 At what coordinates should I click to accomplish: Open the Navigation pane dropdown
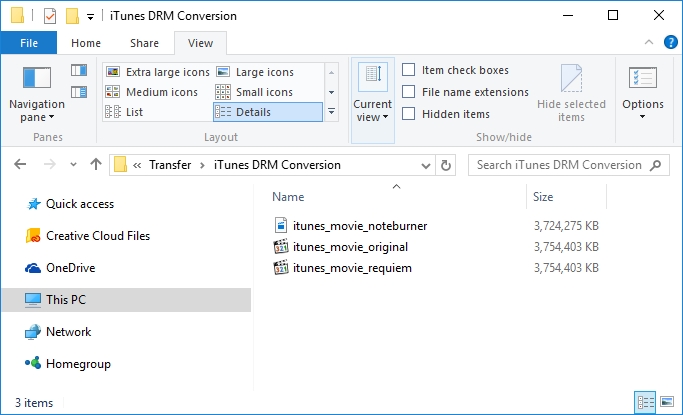(x=37, y=94)
